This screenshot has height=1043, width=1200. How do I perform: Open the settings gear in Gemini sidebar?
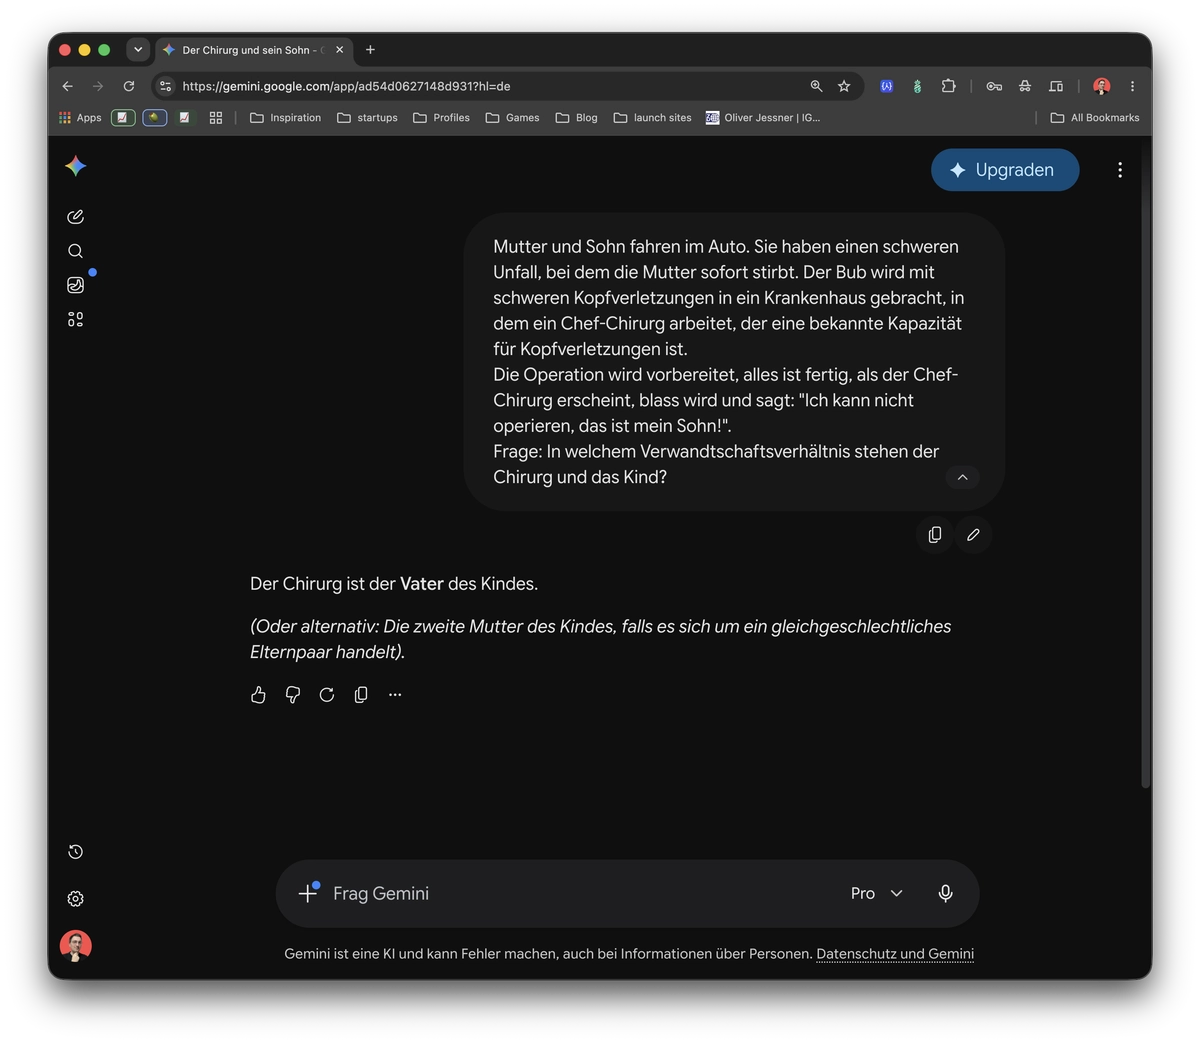pos(75,899)
